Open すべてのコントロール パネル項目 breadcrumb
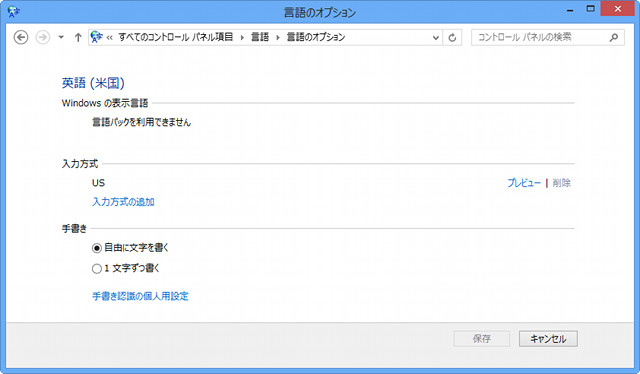640x374 pixels. tap(176, 37)
